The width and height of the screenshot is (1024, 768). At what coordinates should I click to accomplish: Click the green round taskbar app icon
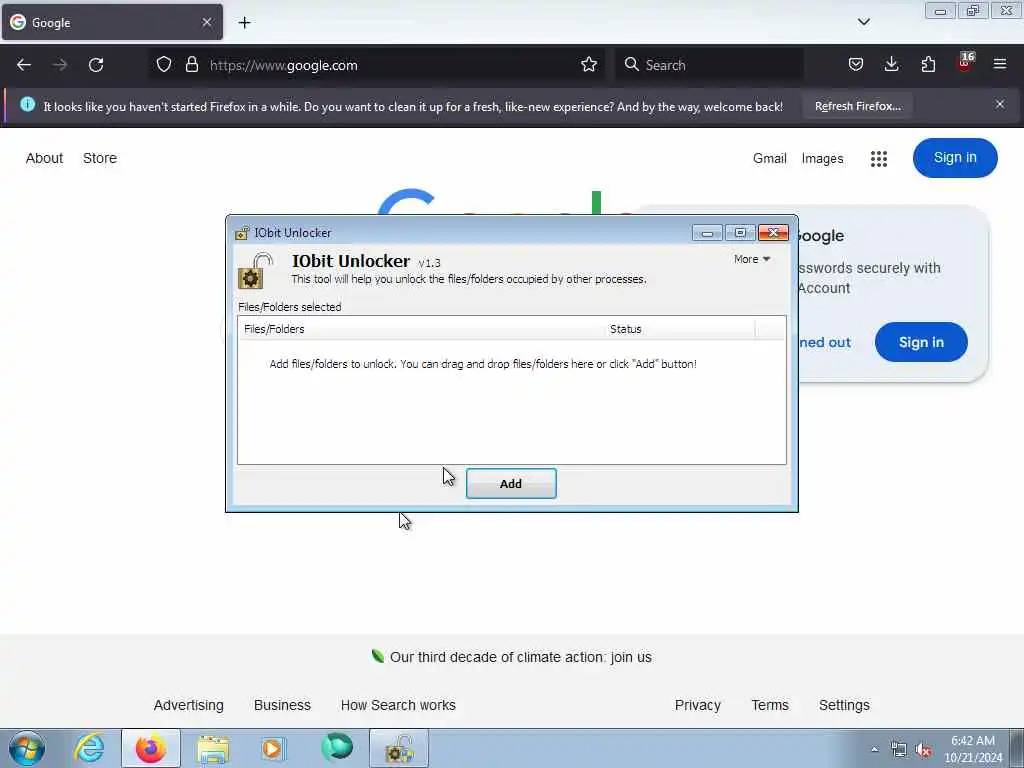[x=337, y=748]
